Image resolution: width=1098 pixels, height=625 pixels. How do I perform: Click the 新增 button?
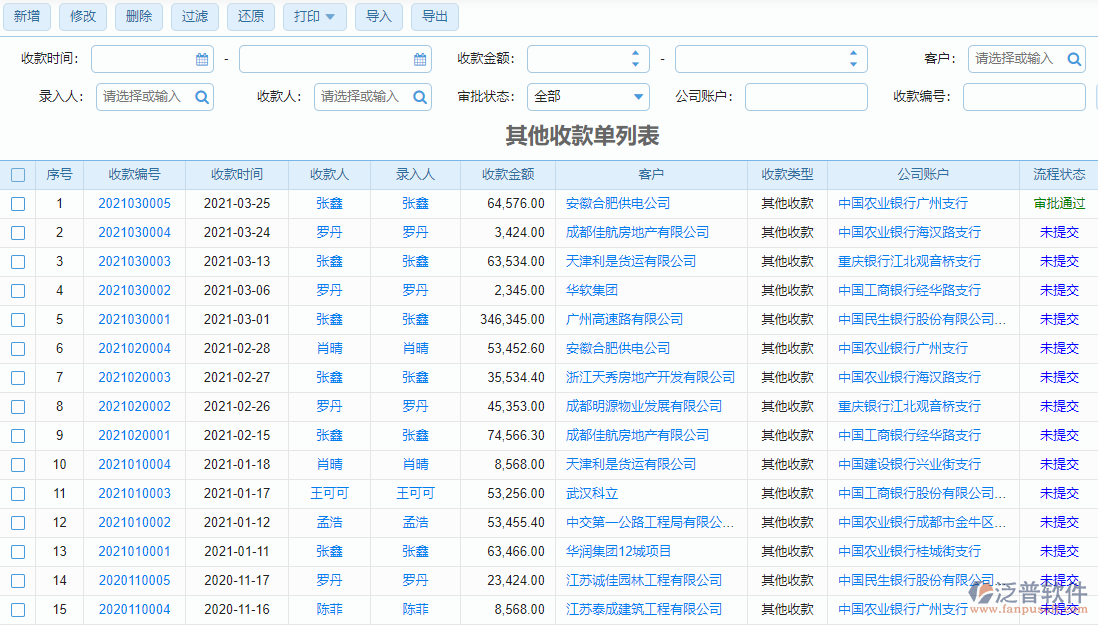(x=27, y=17)
